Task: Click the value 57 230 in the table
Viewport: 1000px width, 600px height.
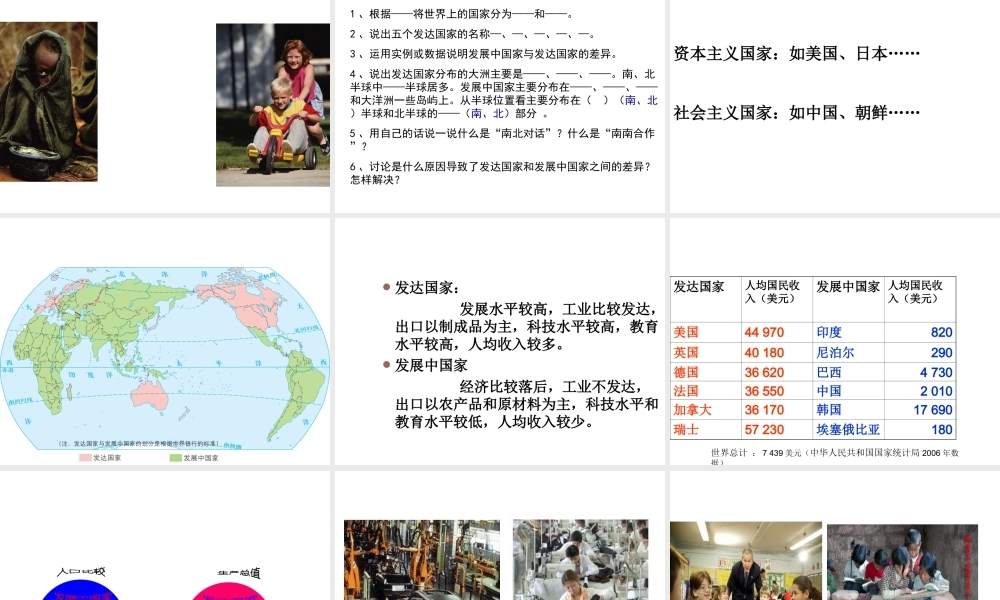Action: [x=764, y=430]
